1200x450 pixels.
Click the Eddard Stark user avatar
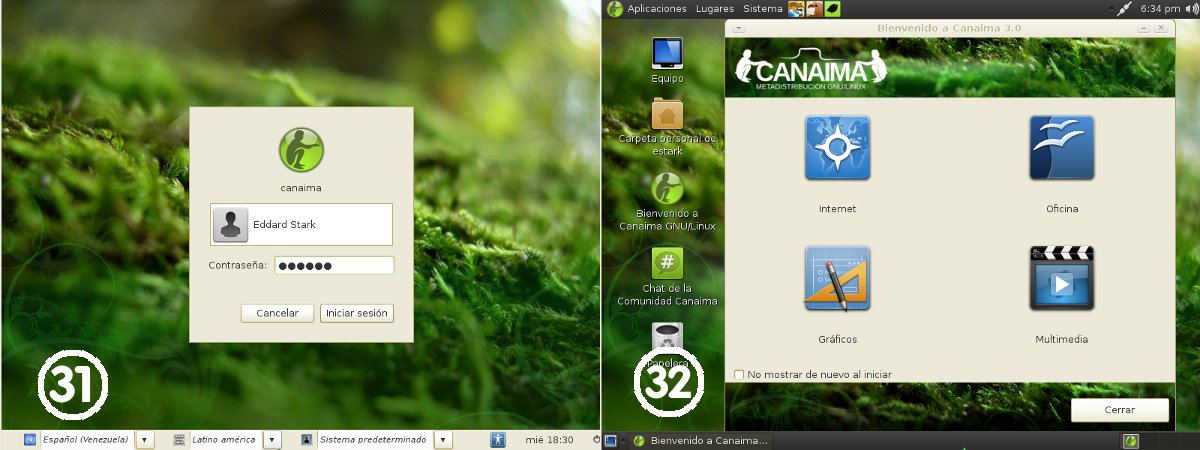tap(231, 225)
